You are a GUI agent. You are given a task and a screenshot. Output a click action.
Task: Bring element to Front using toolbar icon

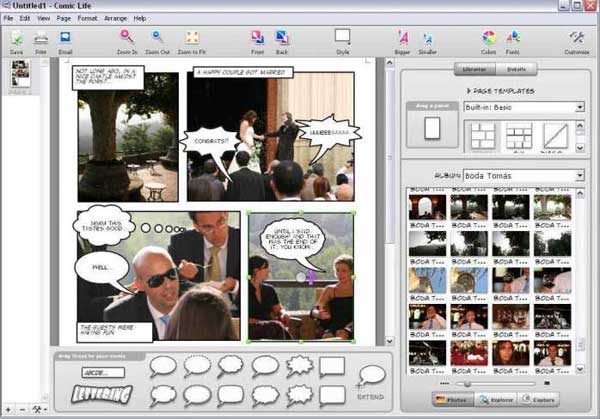[258, 38]
